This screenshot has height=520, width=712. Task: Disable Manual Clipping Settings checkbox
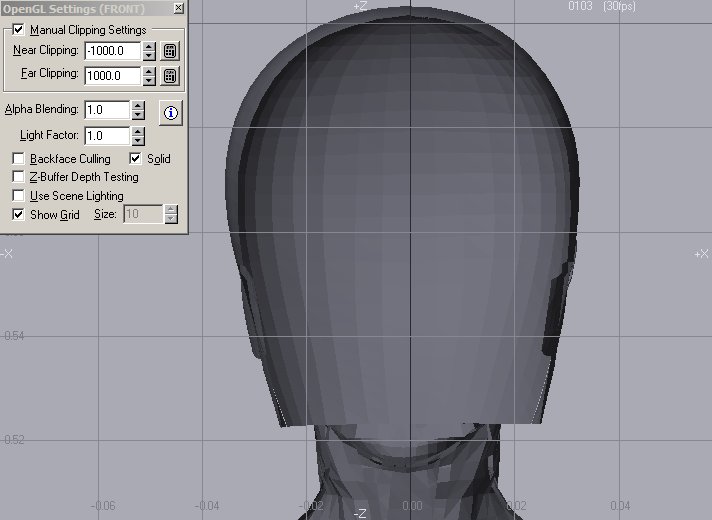[18, 30]
